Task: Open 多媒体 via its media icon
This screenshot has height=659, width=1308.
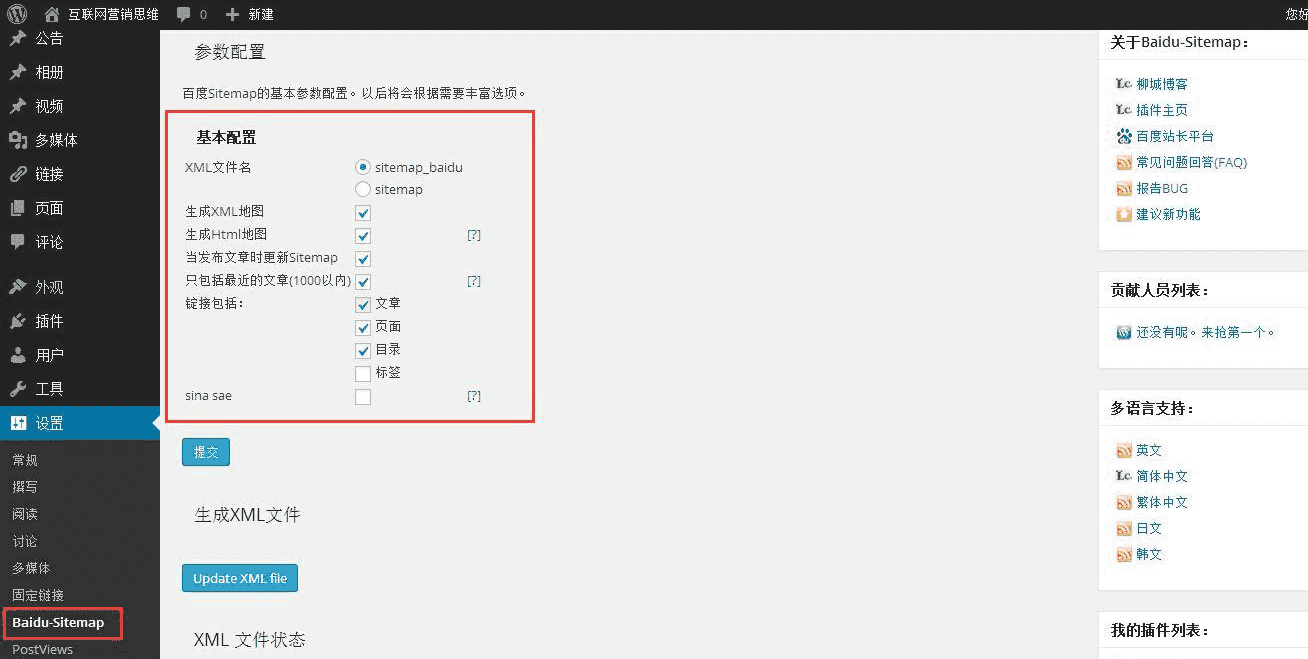Action: 22,140
